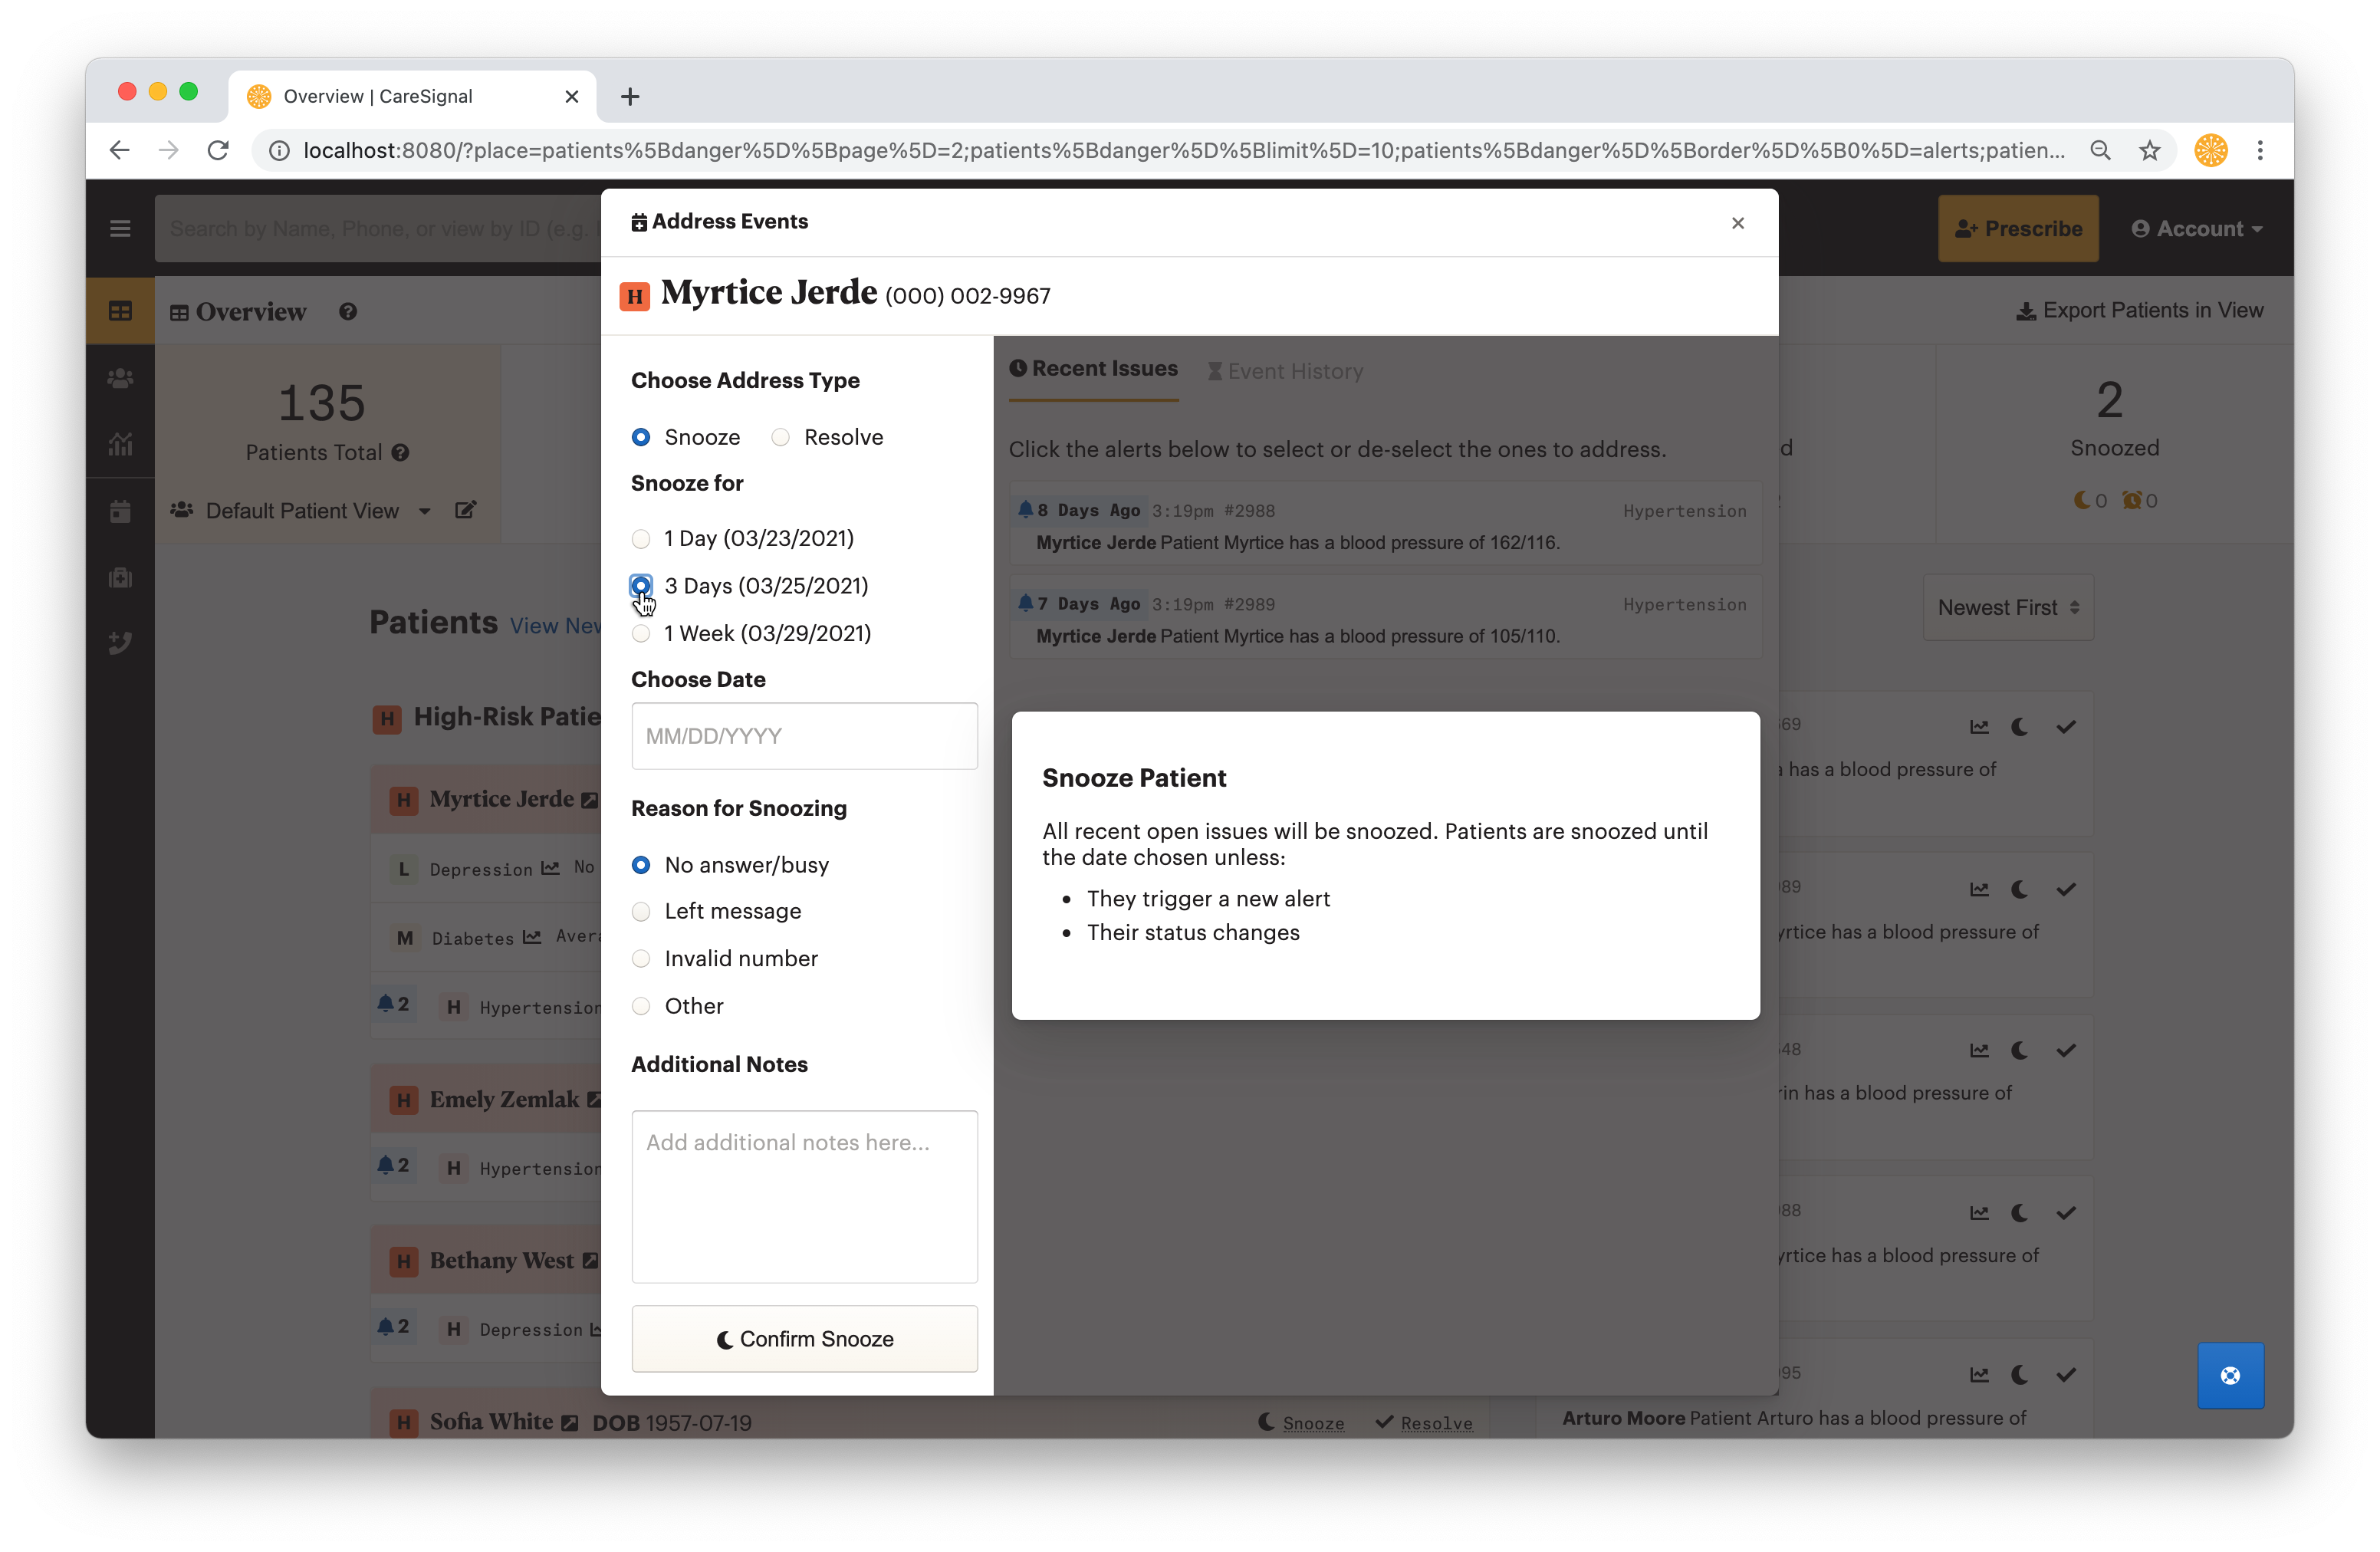
Task: Click the browser zoom magnifier icon
Action: coord(2100,150)
